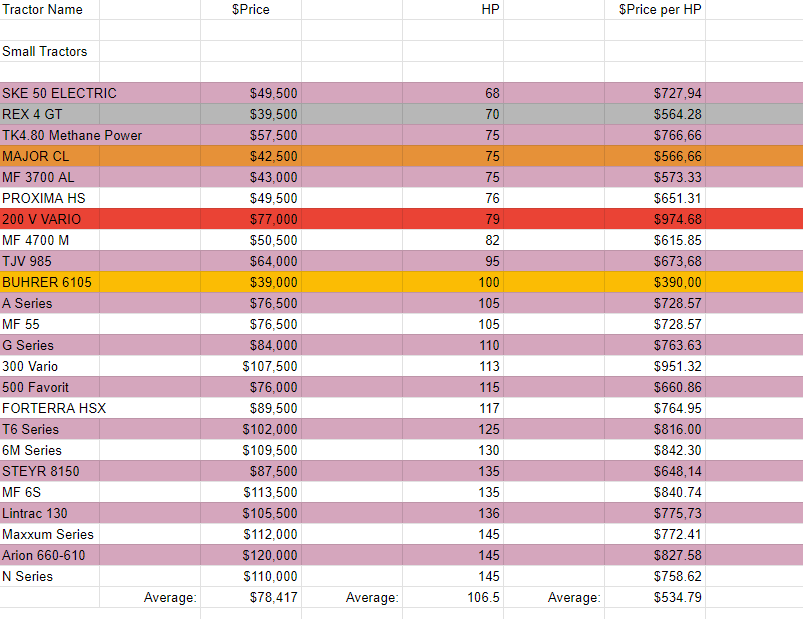Select the $727,94 price per HP cell
803x619 pixels.
click(655, 93)
